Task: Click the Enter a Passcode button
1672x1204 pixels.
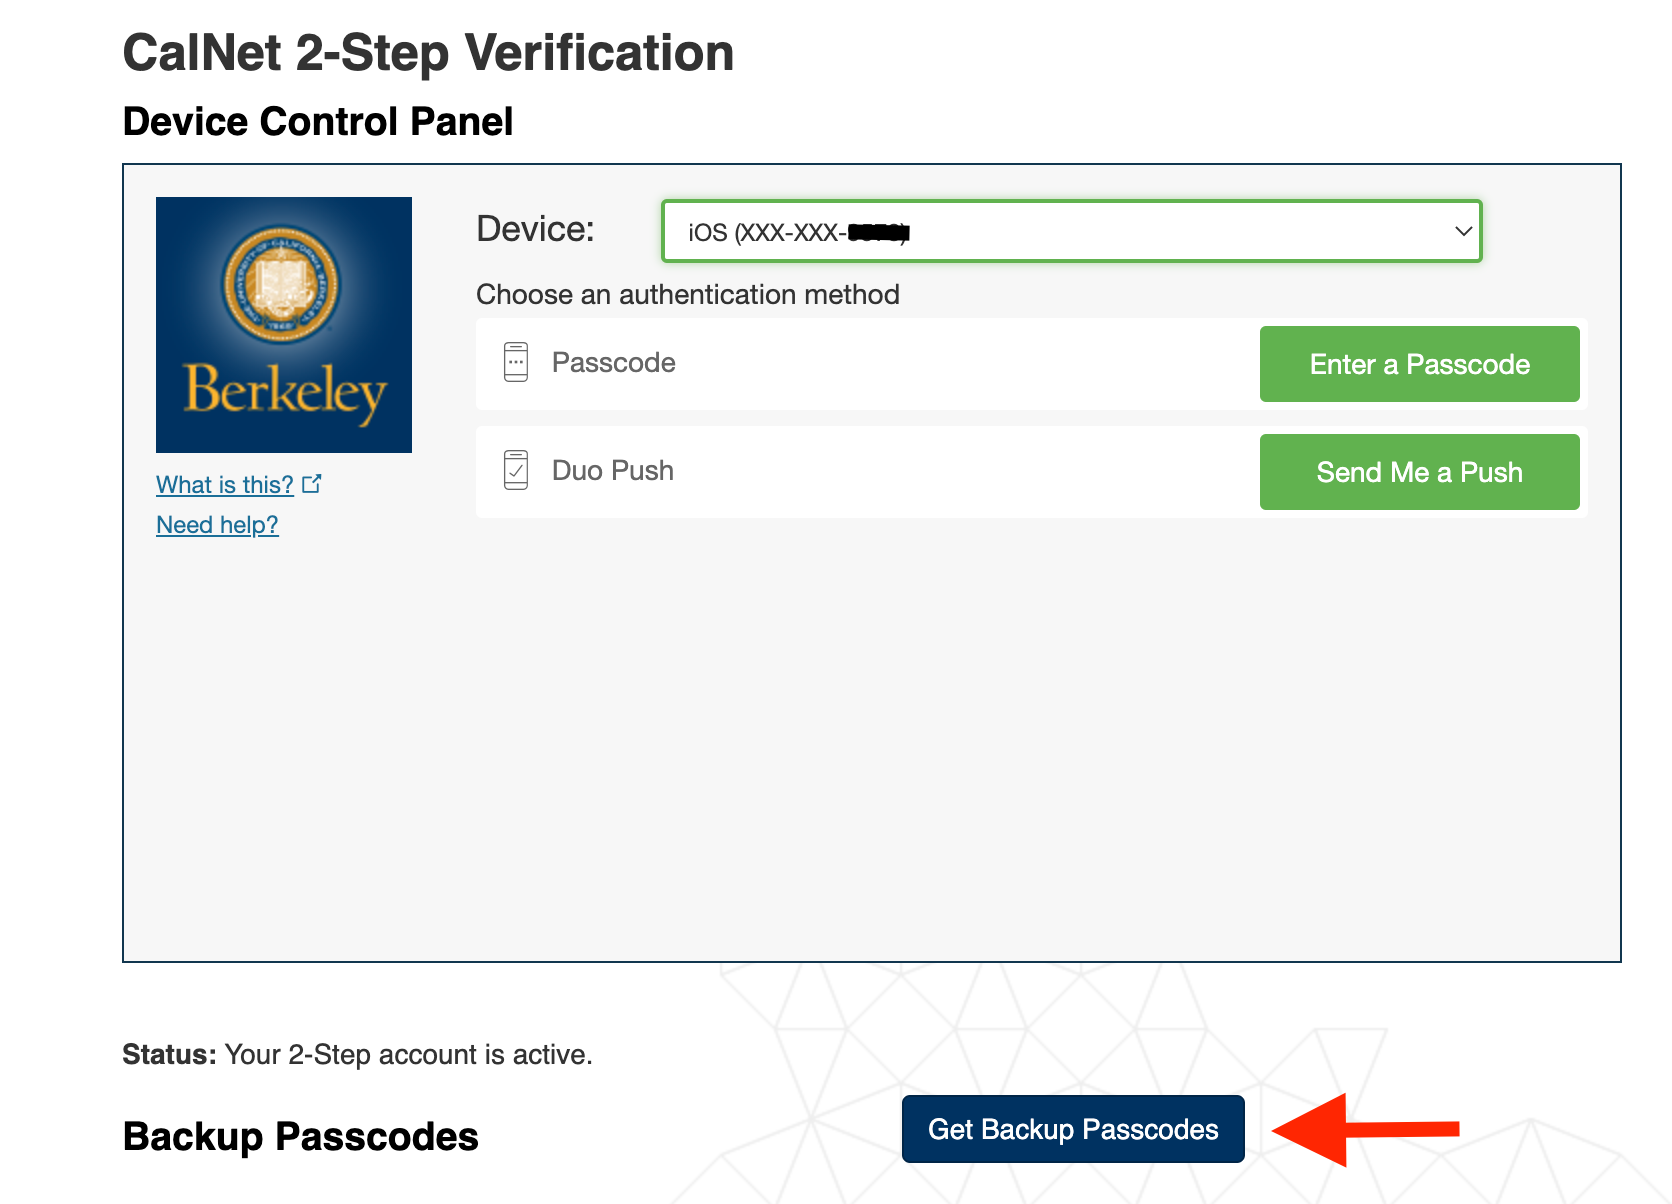Action: 1420,364
